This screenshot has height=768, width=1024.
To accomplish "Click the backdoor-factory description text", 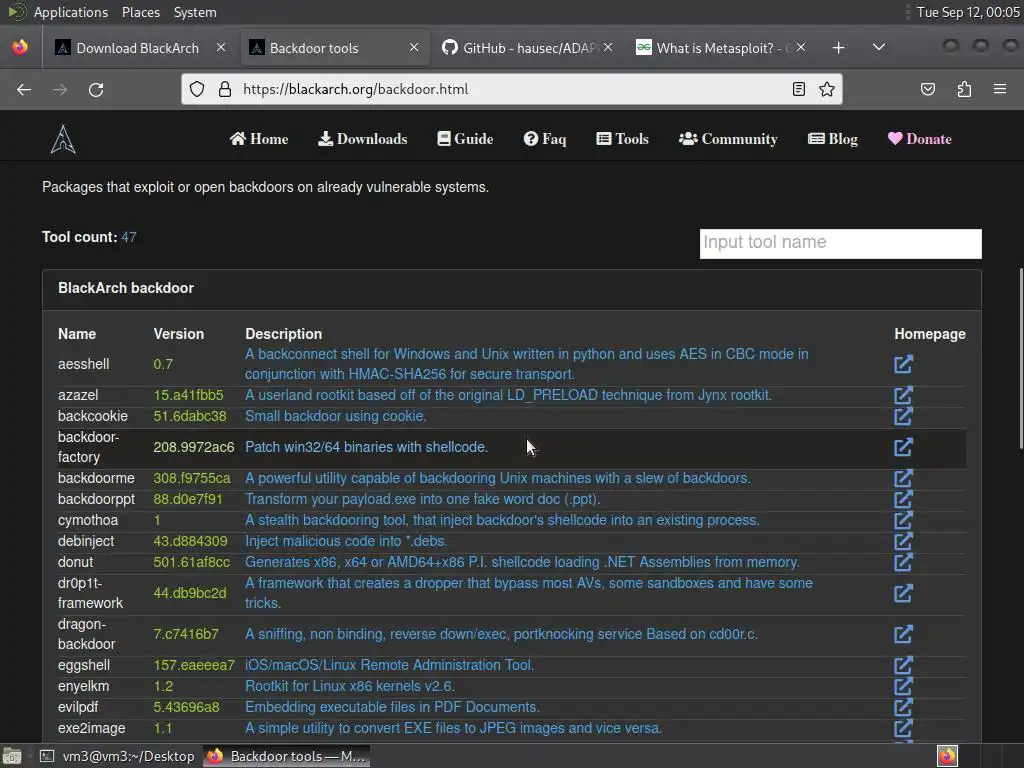I will point(366,447).
